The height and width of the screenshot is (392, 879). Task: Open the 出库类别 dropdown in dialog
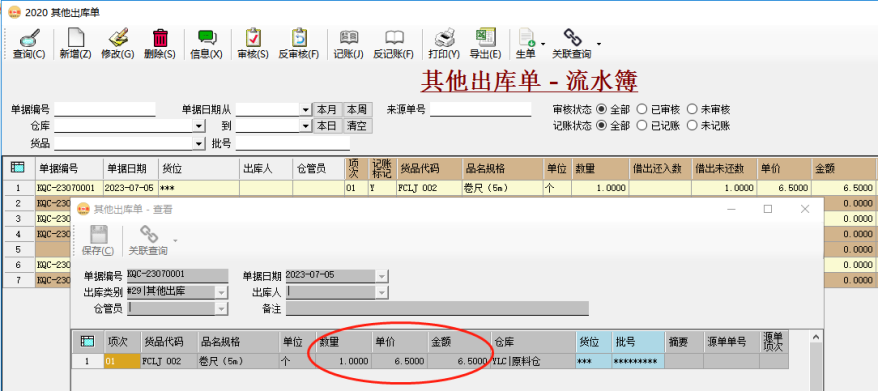(221, 292)
